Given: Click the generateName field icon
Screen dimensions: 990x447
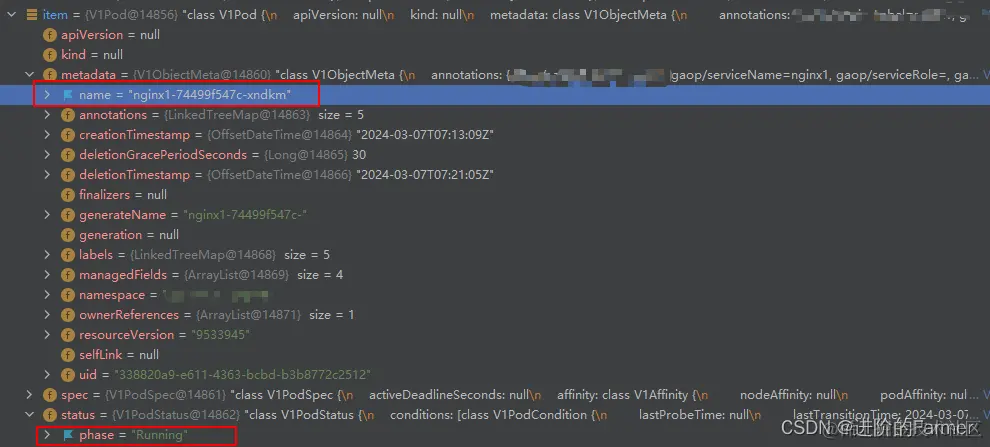Looking at the screenshot, I should coord(68,215).
